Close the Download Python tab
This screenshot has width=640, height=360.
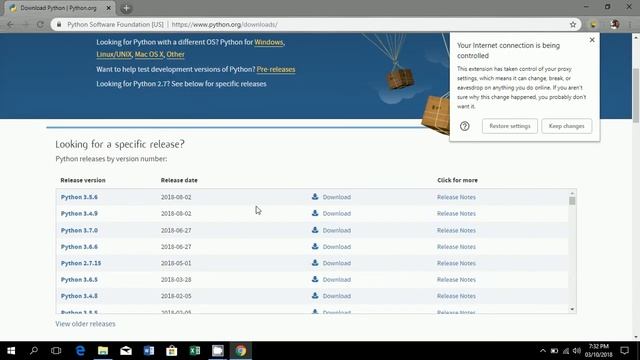tap(109, 8)
